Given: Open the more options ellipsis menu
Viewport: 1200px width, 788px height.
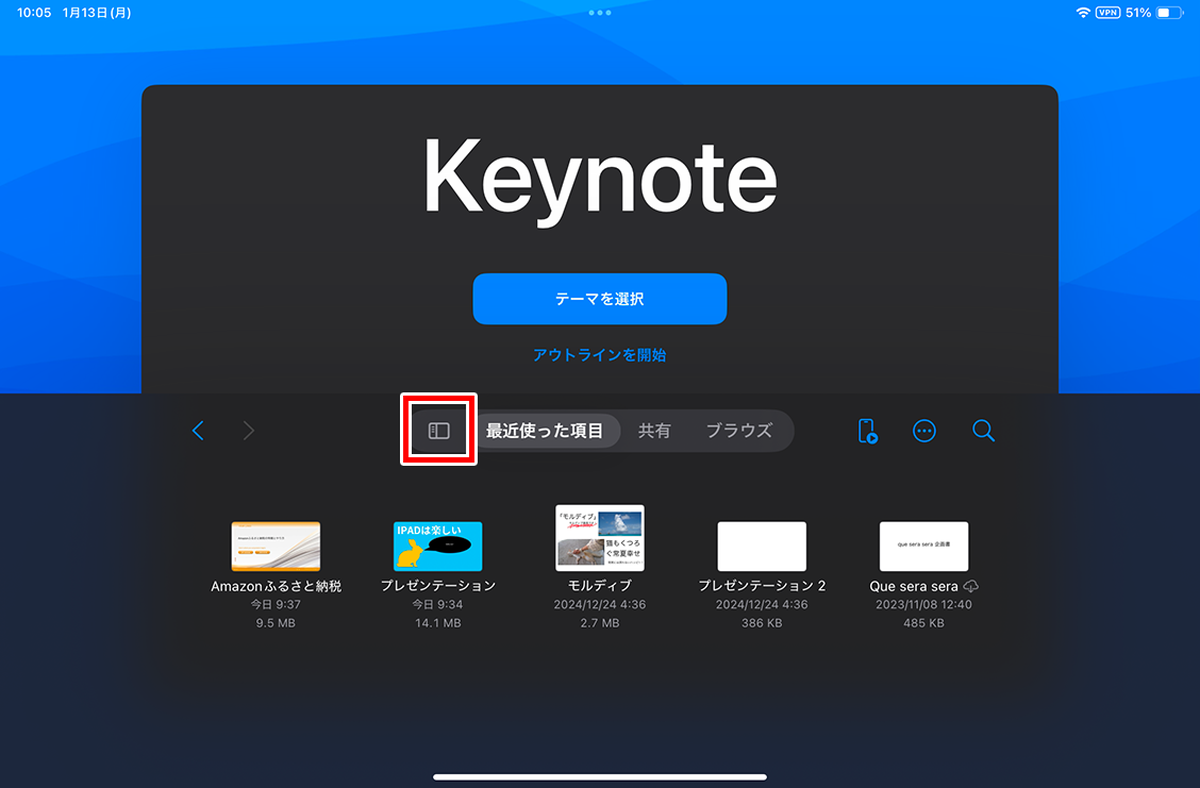Looking at the screenshot, I should [924, 431].
